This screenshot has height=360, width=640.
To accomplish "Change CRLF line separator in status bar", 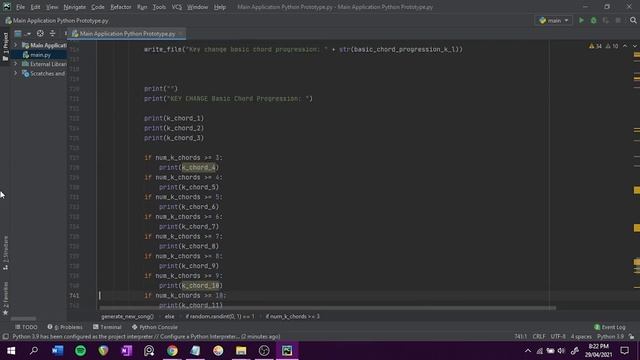I will [x=539, y=337].
